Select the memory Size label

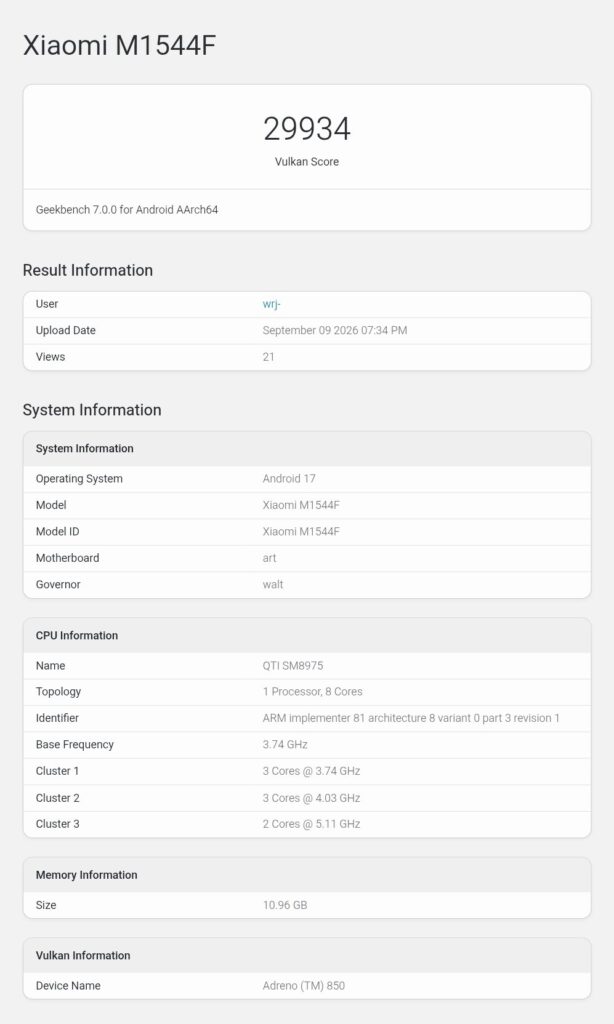[x=46, y=905]
